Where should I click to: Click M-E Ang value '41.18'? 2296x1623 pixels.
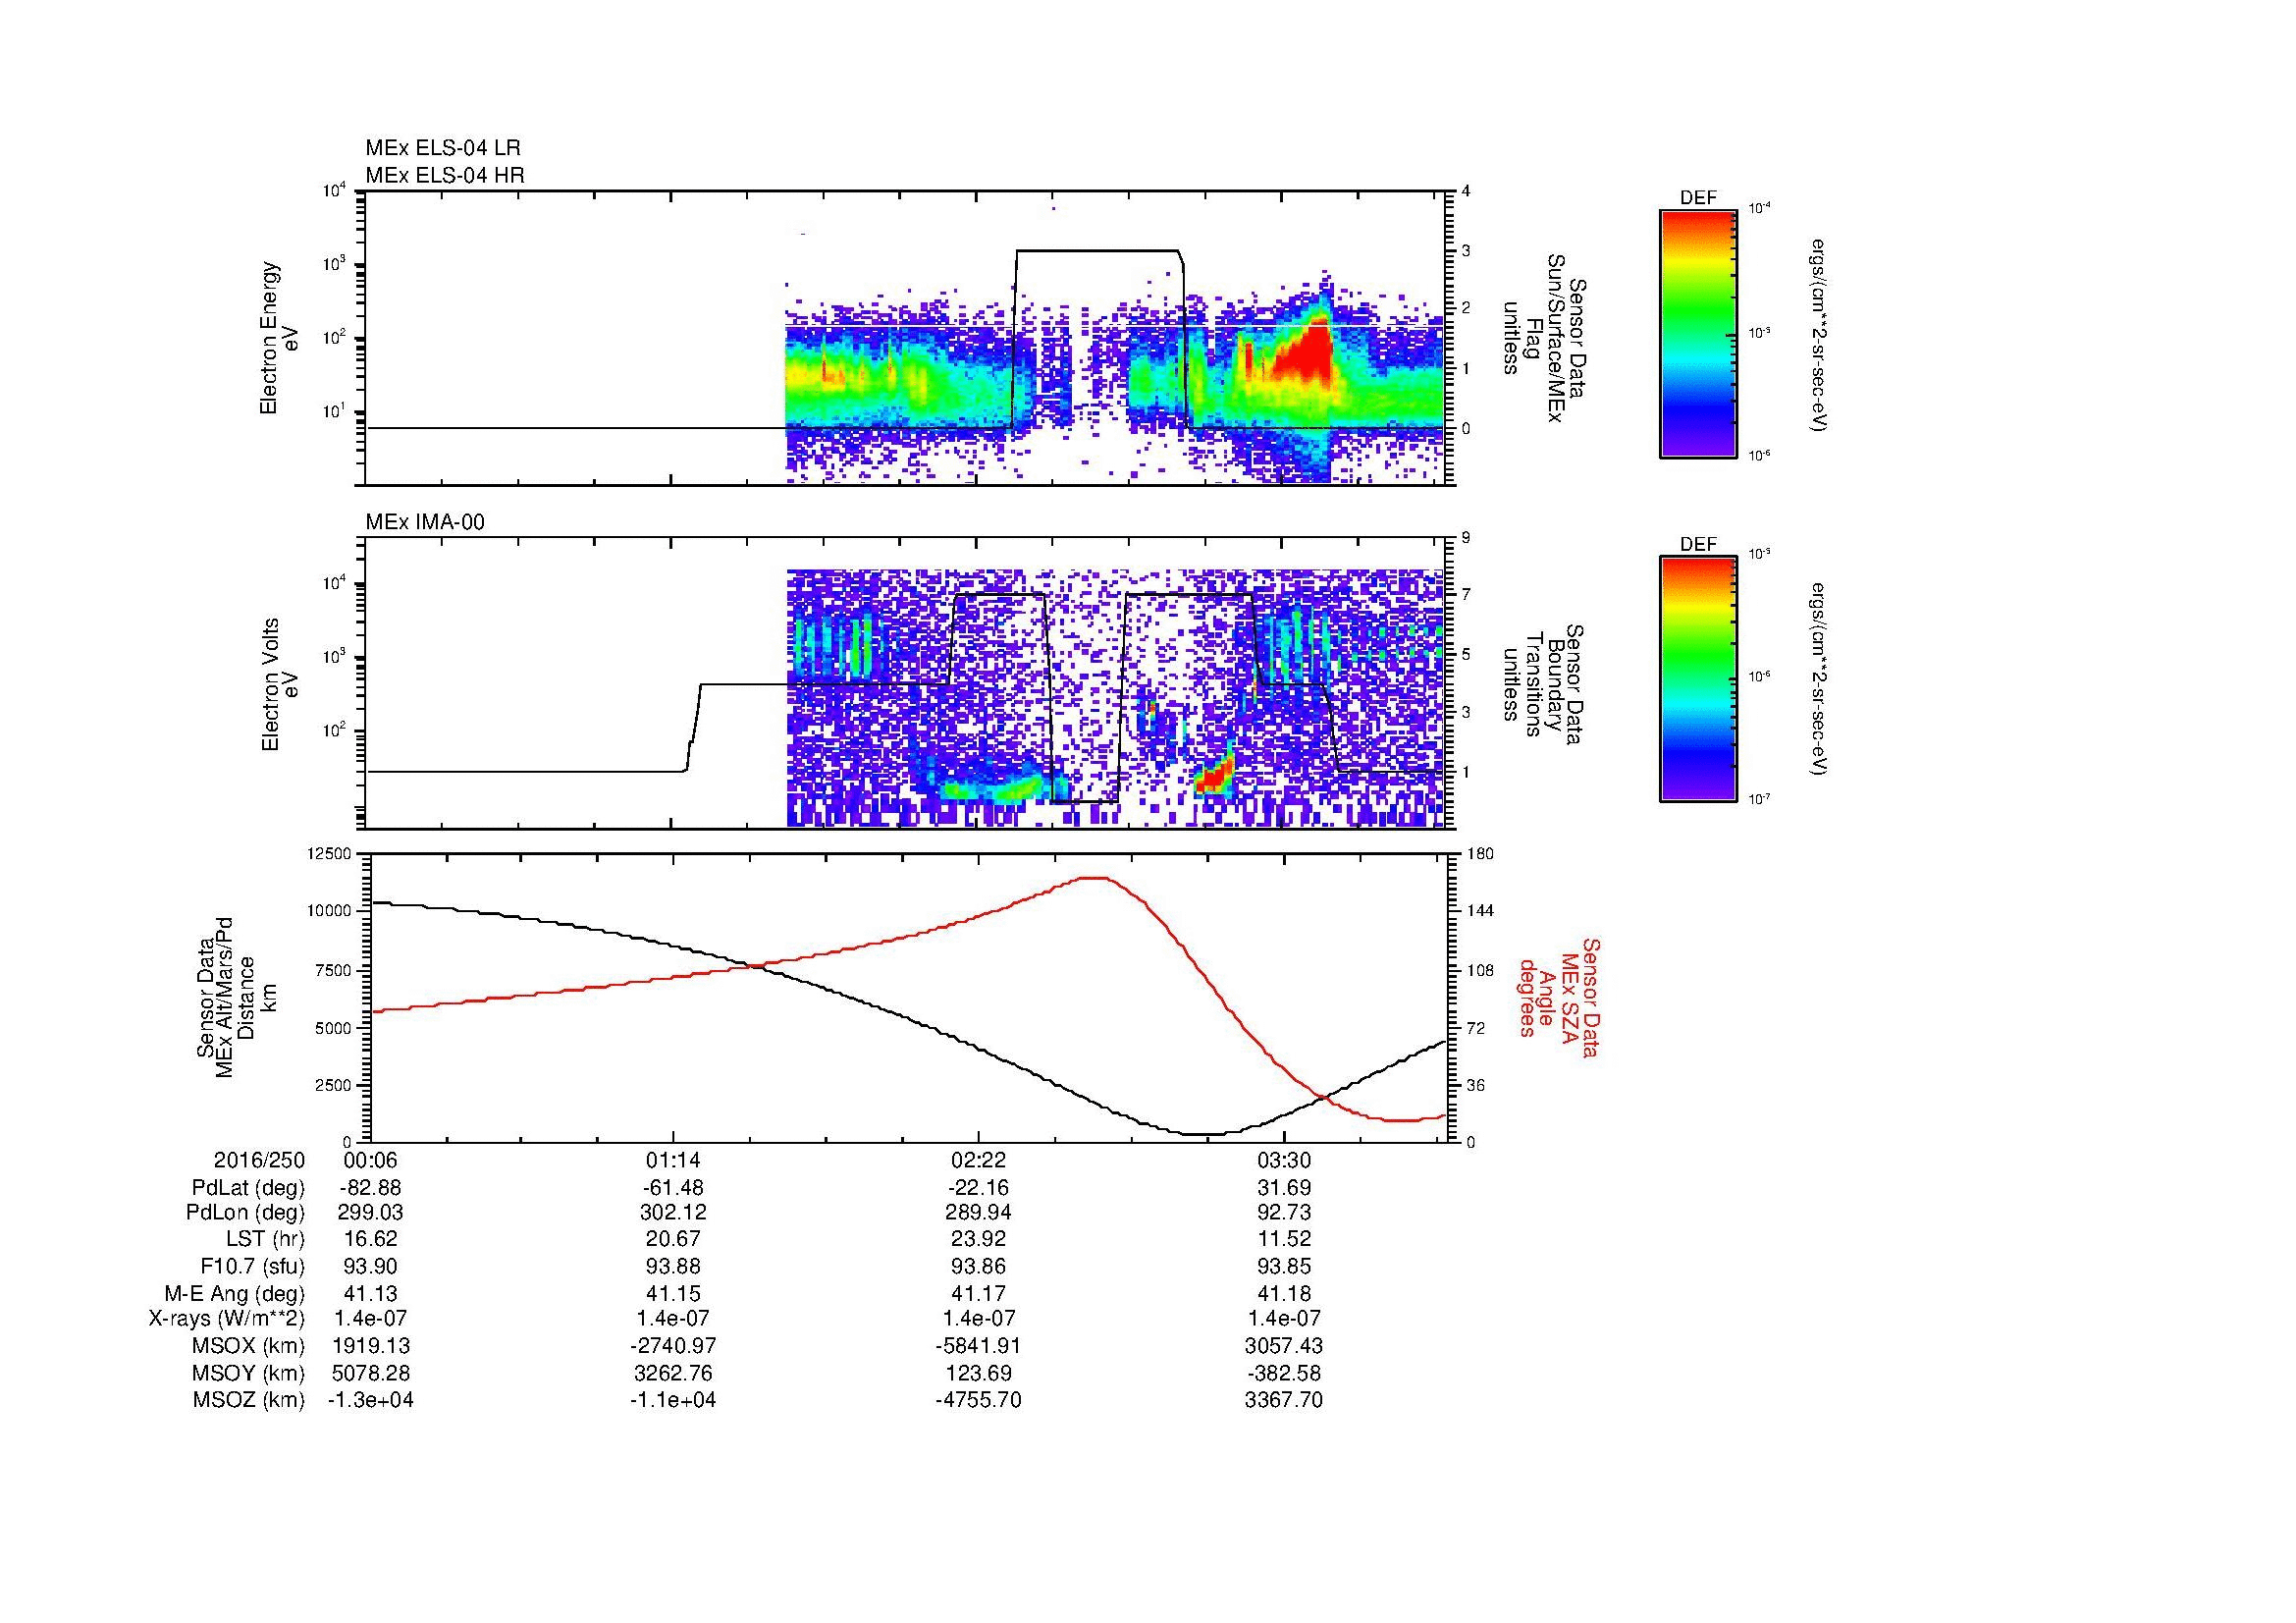(x=1283, y=1293)
